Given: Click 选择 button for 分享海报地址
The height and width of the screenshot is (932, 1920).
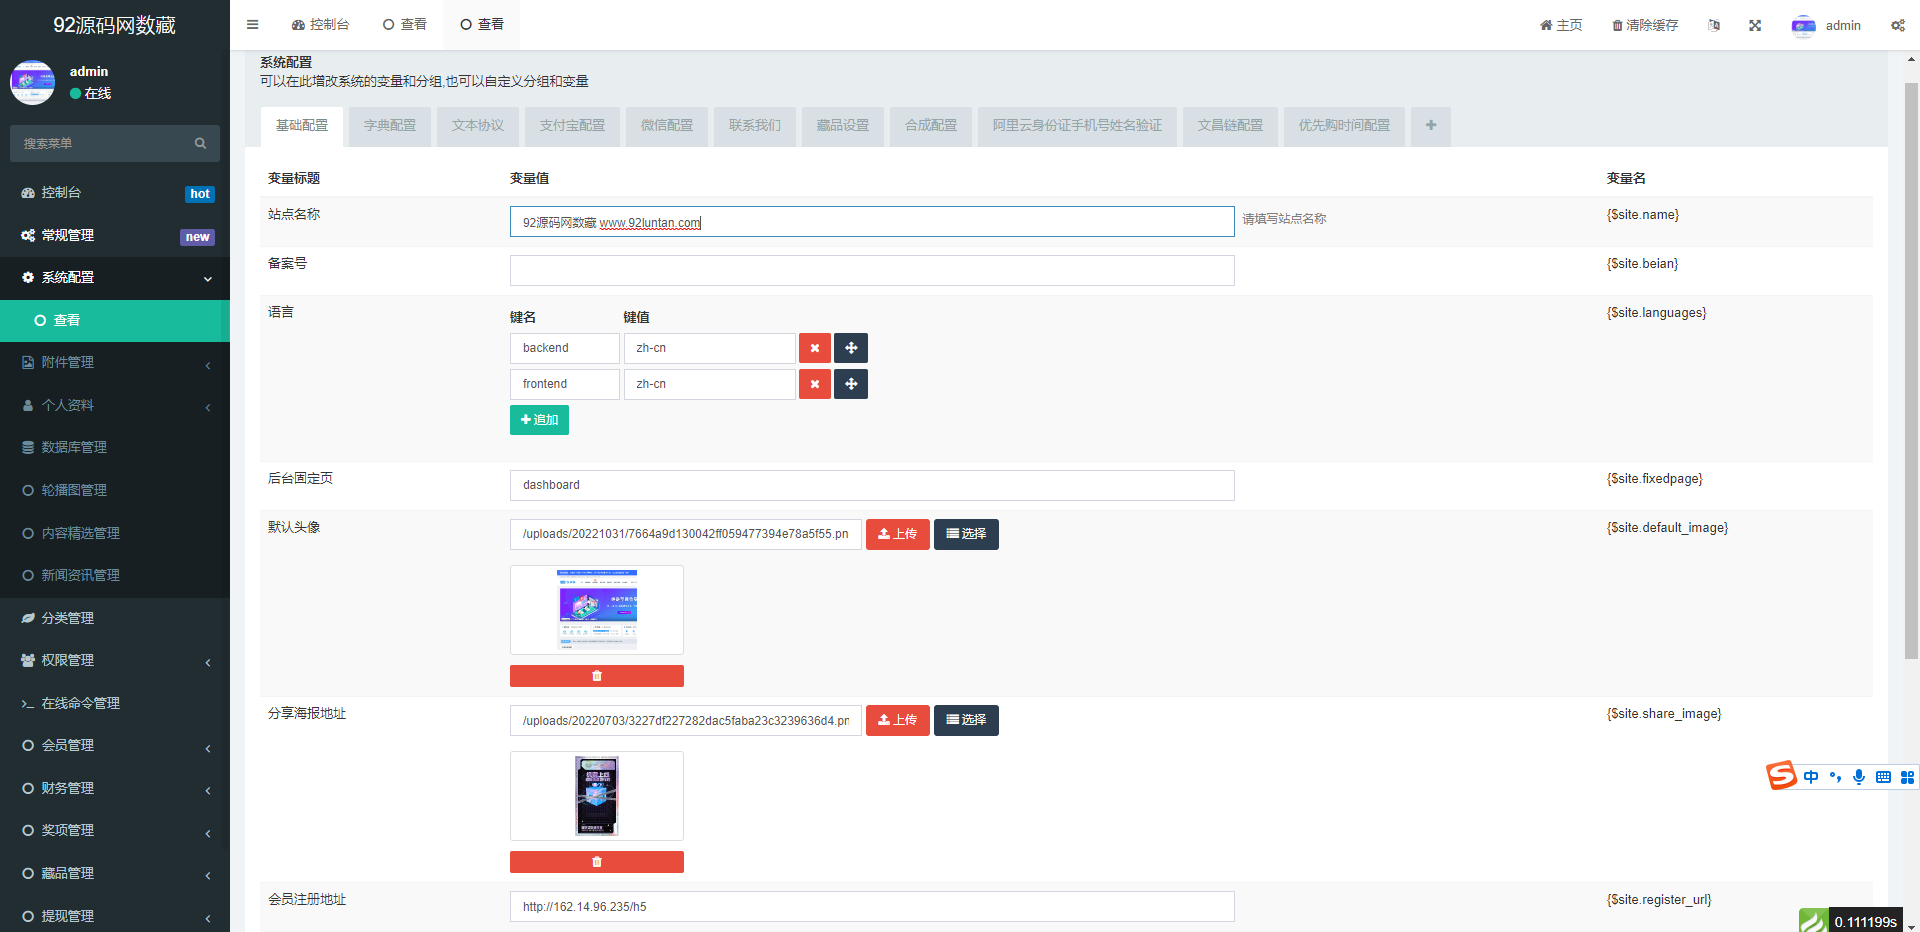Looking at the screenshot, I should 966,720.
